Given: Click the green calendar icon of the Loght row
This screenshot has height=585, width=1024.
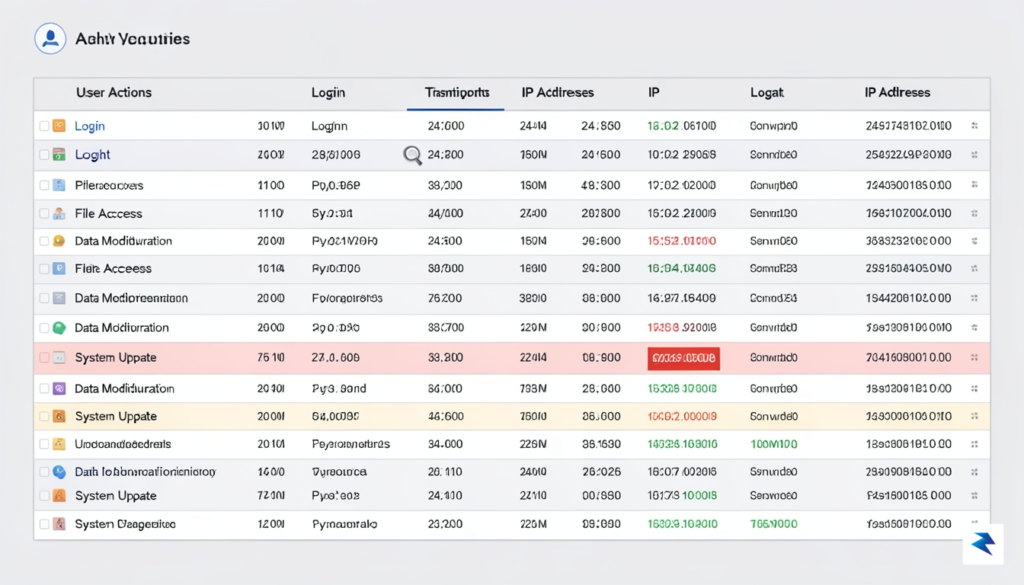Looking at the screenshot, I should coord(59,155).
